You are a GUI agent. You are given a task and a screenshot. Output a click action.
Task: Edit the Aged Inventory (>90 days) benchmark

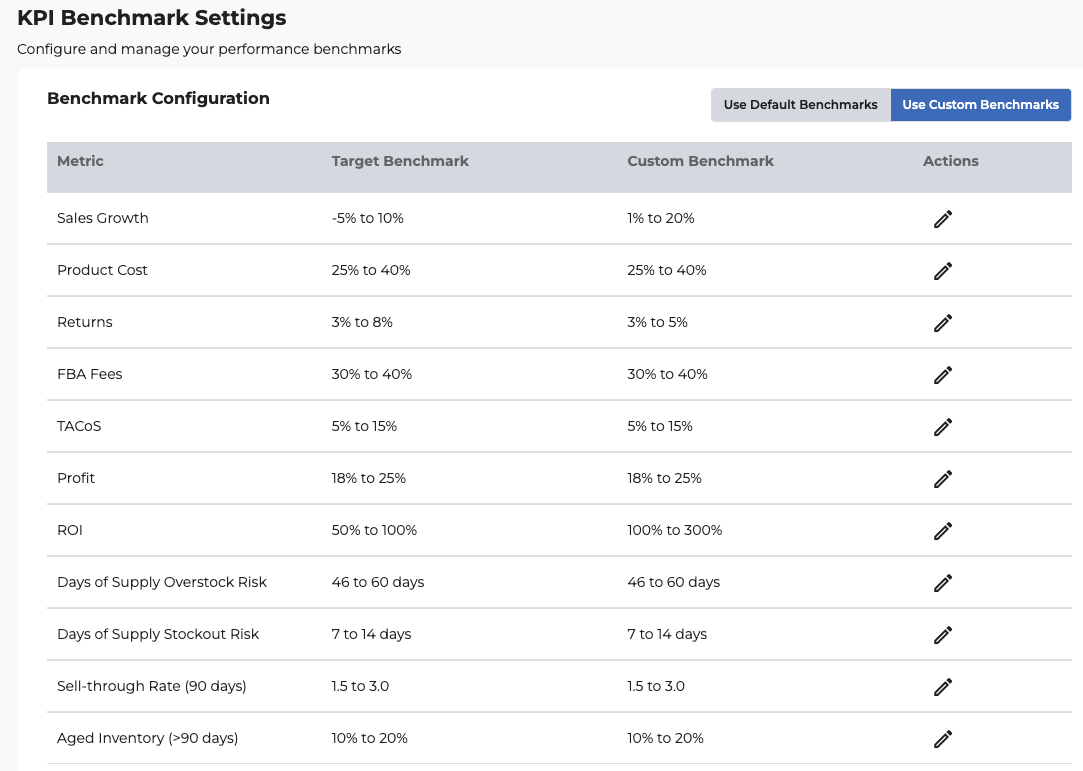[x=942, y=739]
